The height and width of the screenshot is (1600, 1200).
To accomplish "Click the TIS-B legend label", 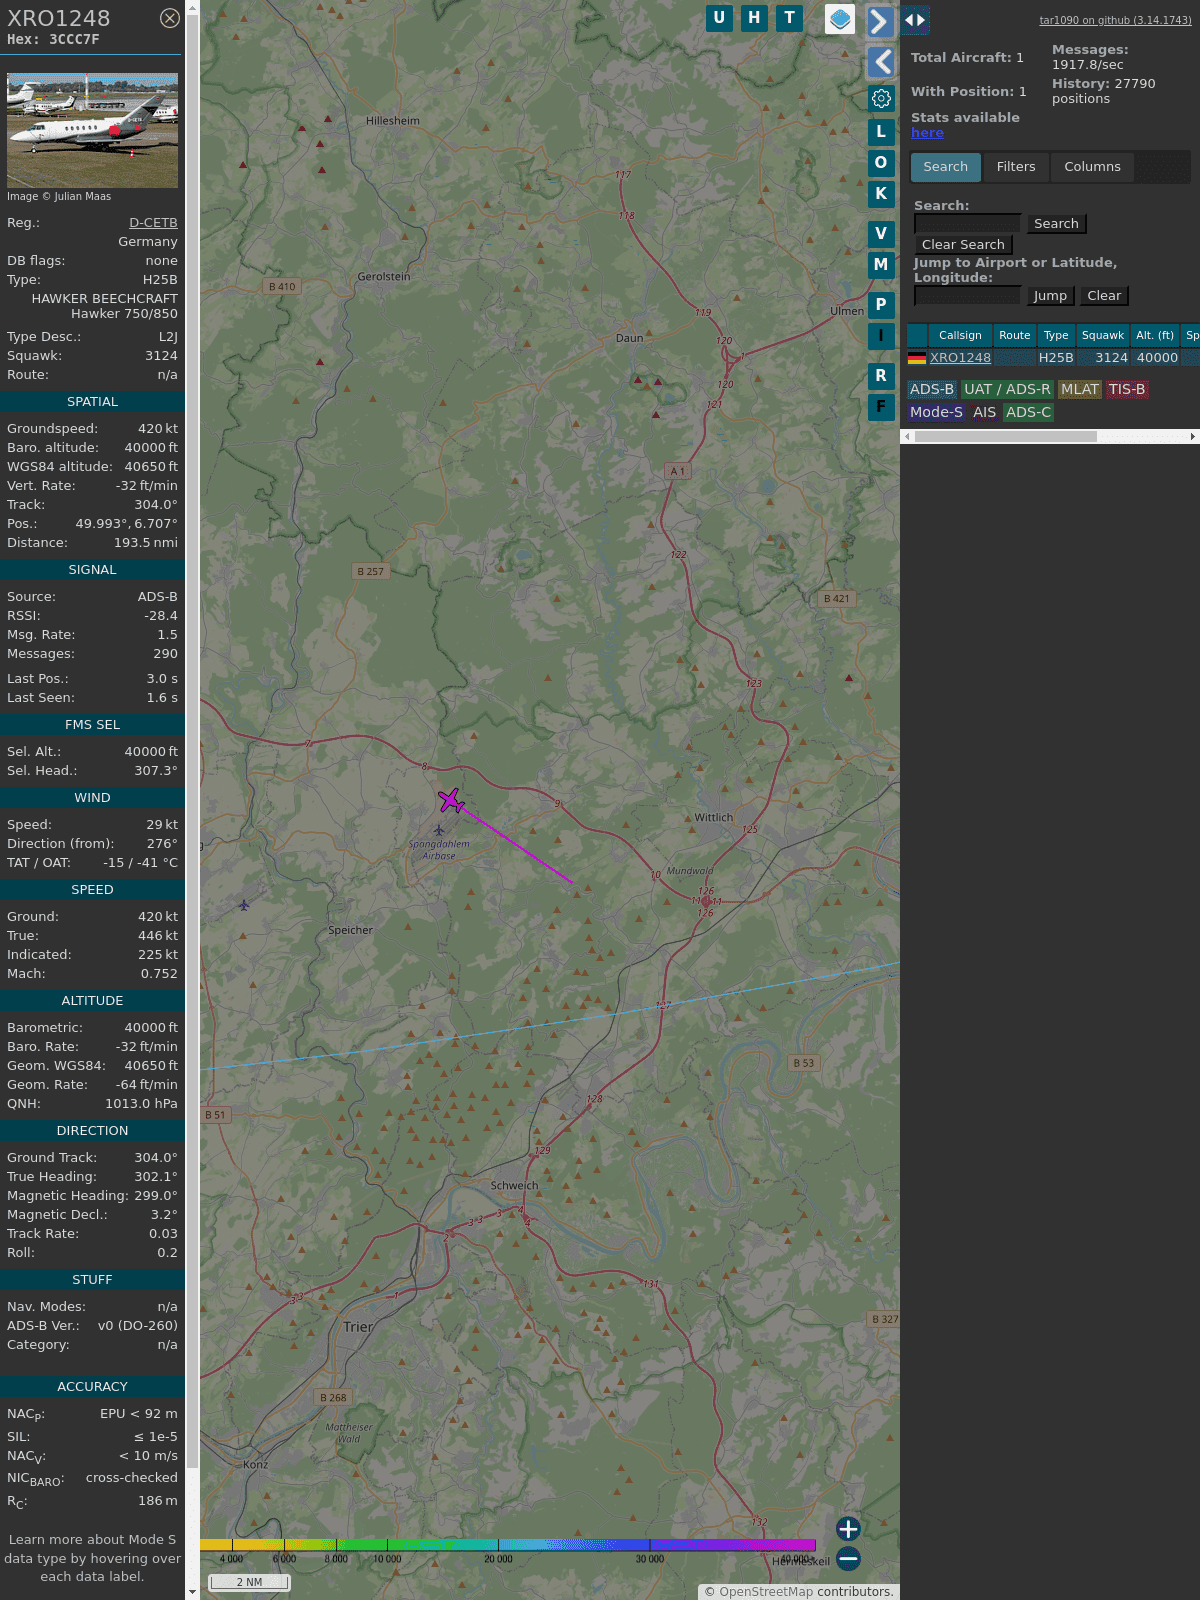I will coord(1127,390).
